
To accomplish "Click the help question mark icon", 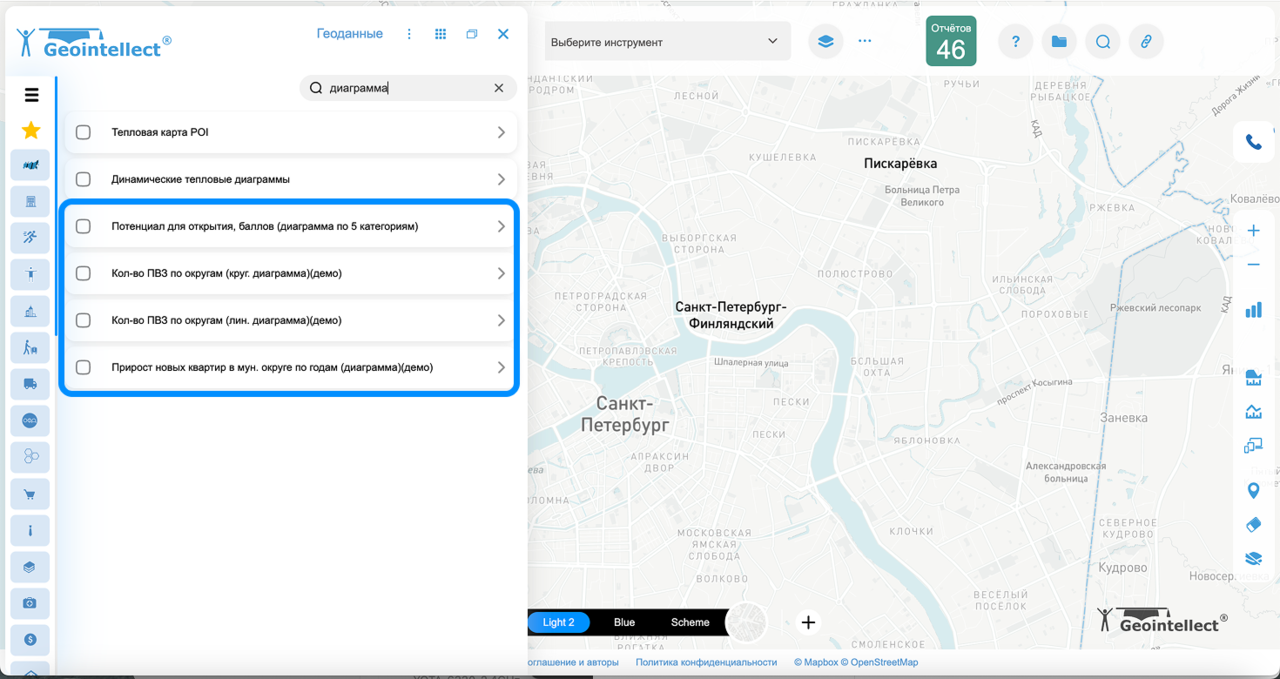I will pos(1015,41).
